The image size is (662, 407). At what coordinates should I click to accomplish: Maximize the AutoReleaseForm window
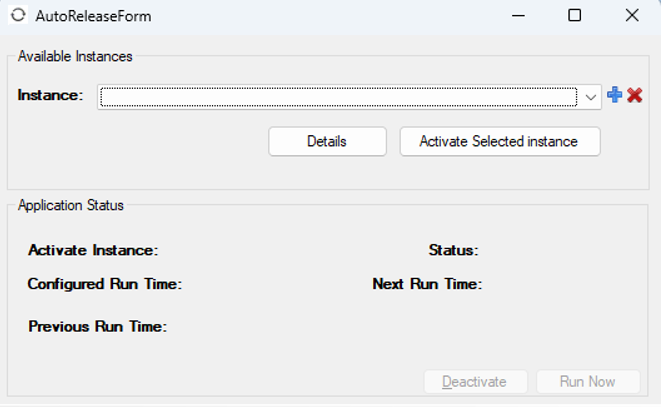pyautogui.click(x=574, y=16)
